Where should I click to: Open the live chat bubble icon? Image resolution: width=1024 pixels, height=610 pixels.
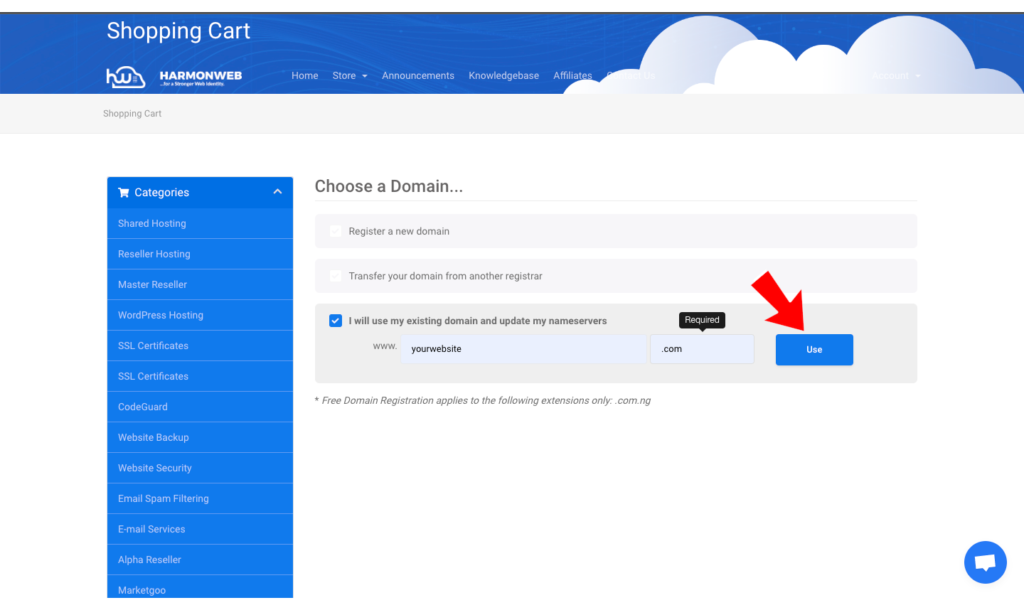click(x=984, y=562)
